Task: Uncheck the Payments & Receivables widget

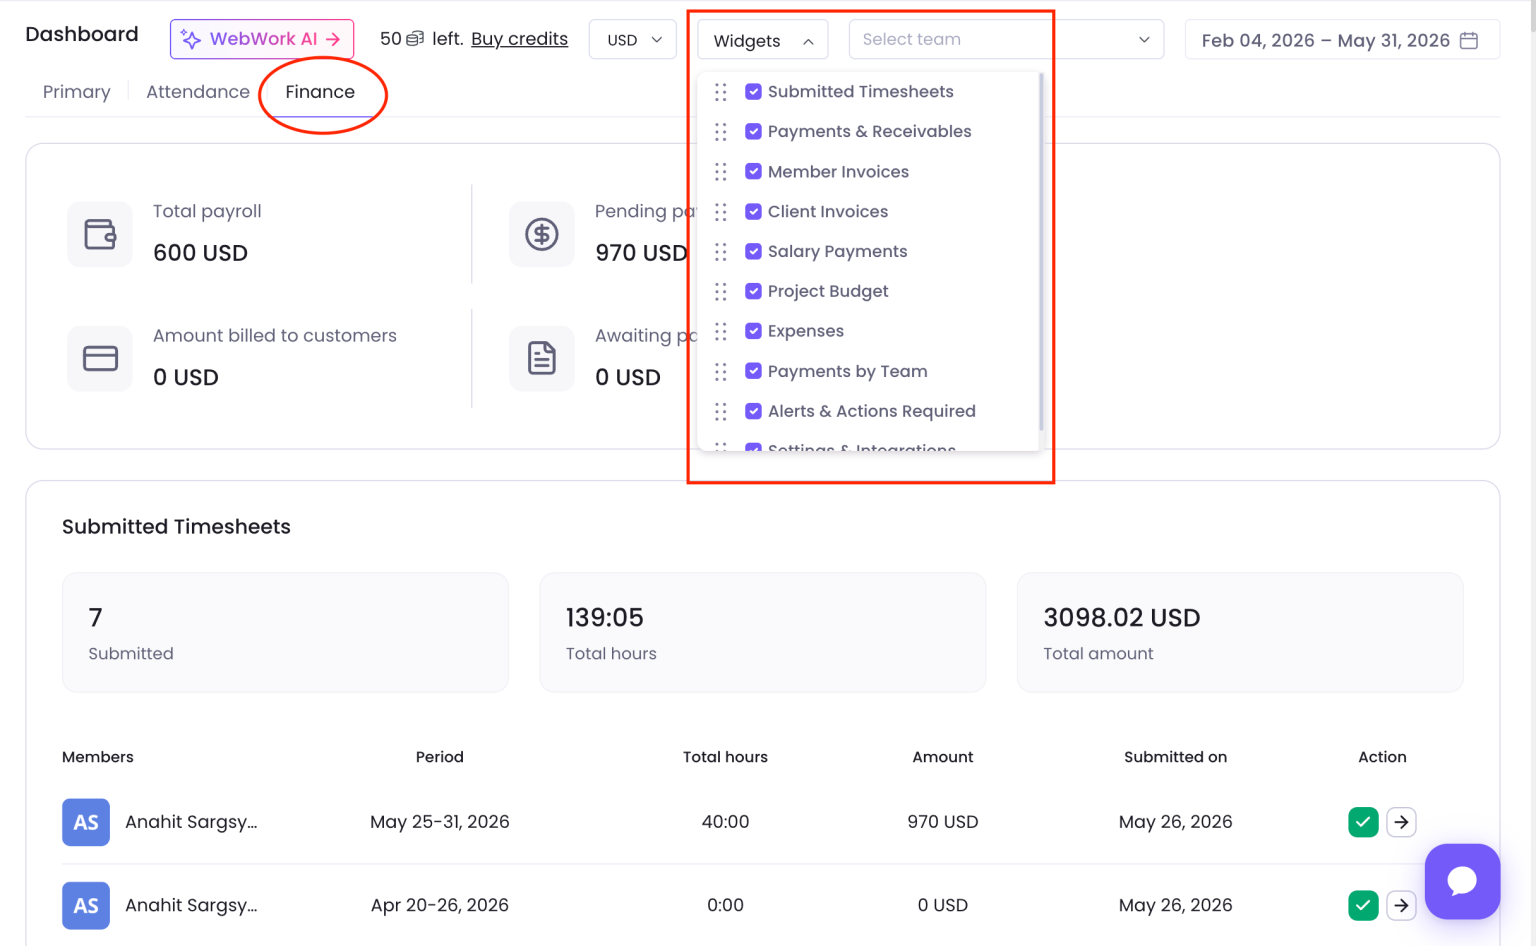Action: click(x=754, y=132)
